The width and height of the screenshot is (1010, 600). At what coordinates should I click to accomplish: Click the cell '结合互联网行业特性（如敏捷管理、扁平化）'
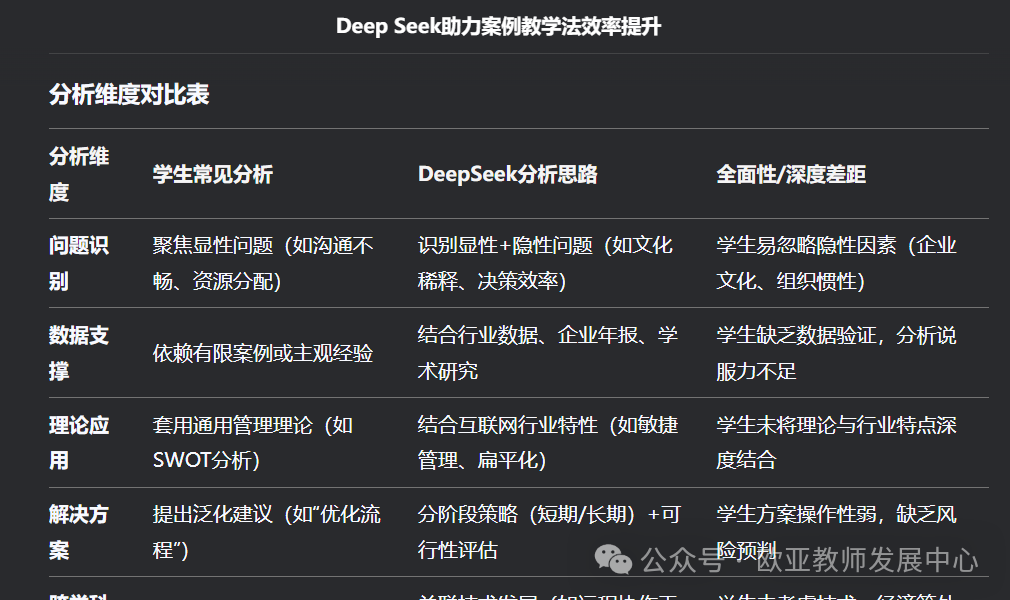click(x=548, y=442)
